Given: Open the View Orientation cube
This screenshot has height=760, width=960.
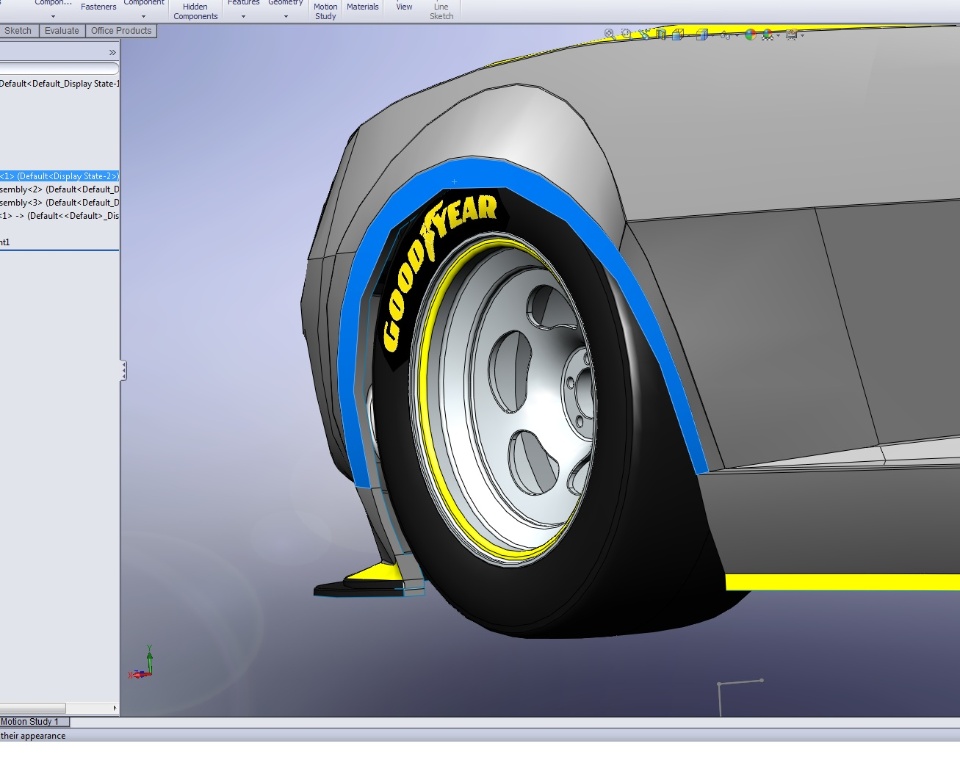Looking at the screenshot, I should [678, 34].
